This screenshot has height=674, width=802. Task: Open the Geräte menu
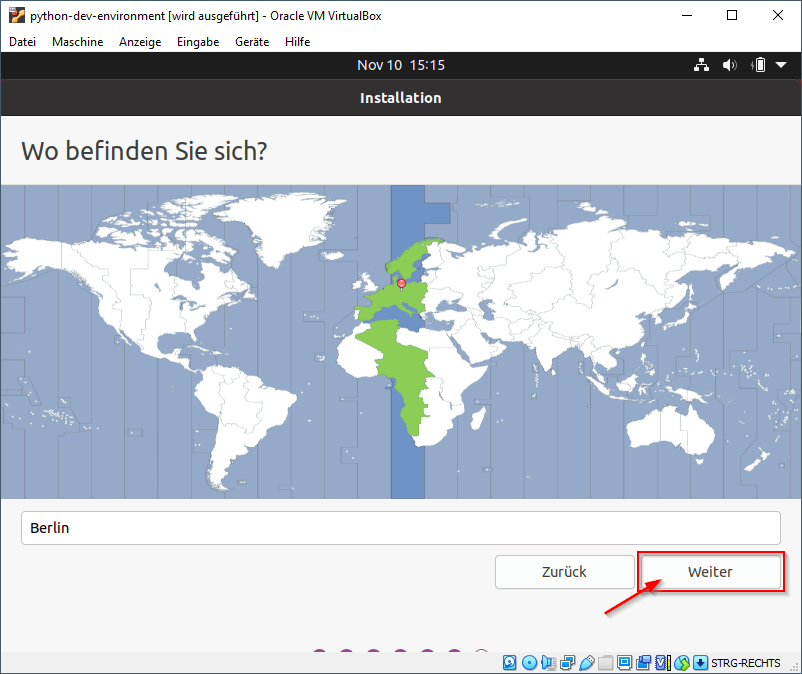(254, 42)
